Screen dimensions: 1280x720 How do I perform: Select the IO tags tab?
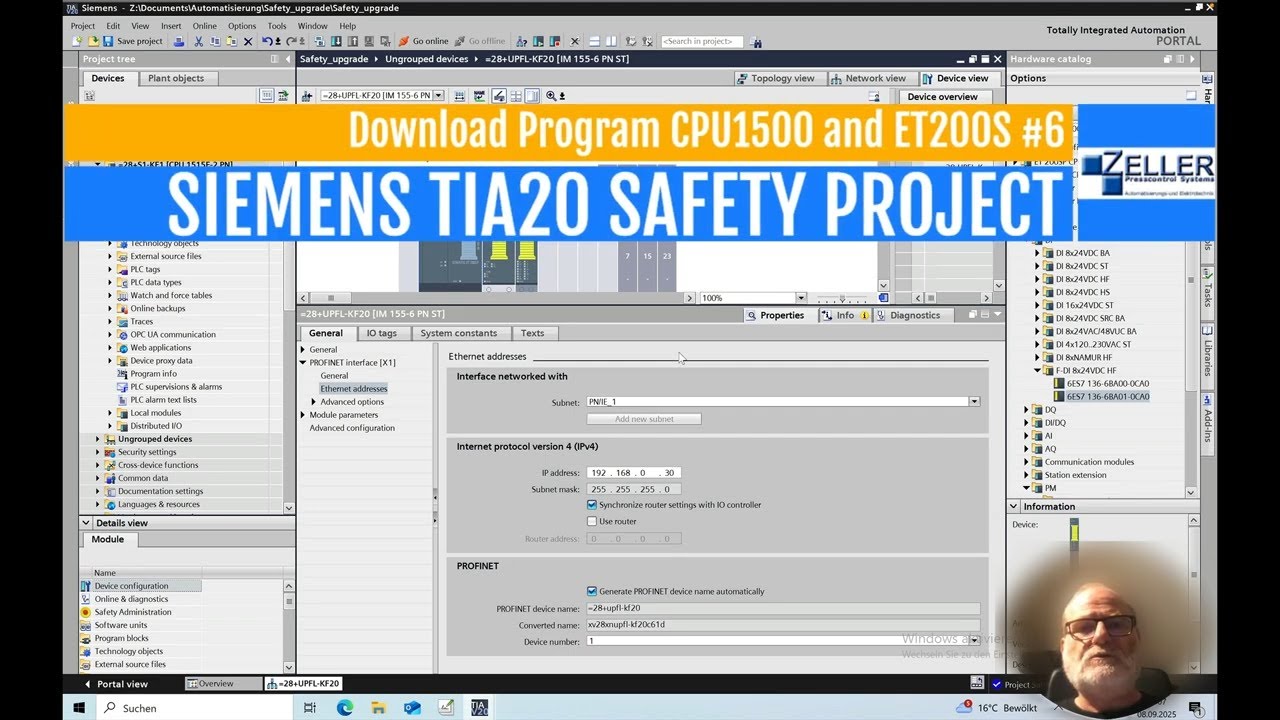[381, 333]
